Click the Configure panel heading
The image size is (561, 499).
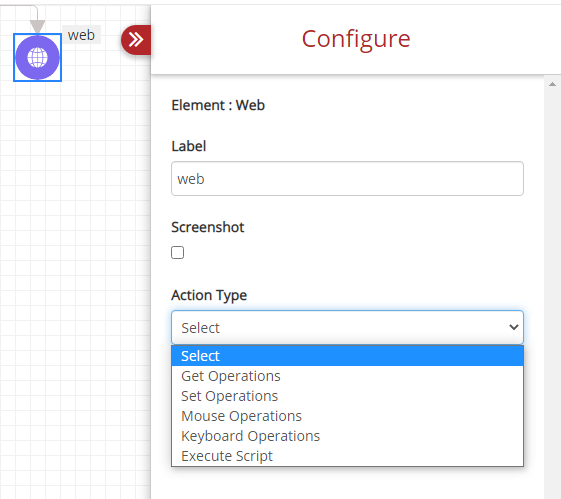[x=356, y=39]
